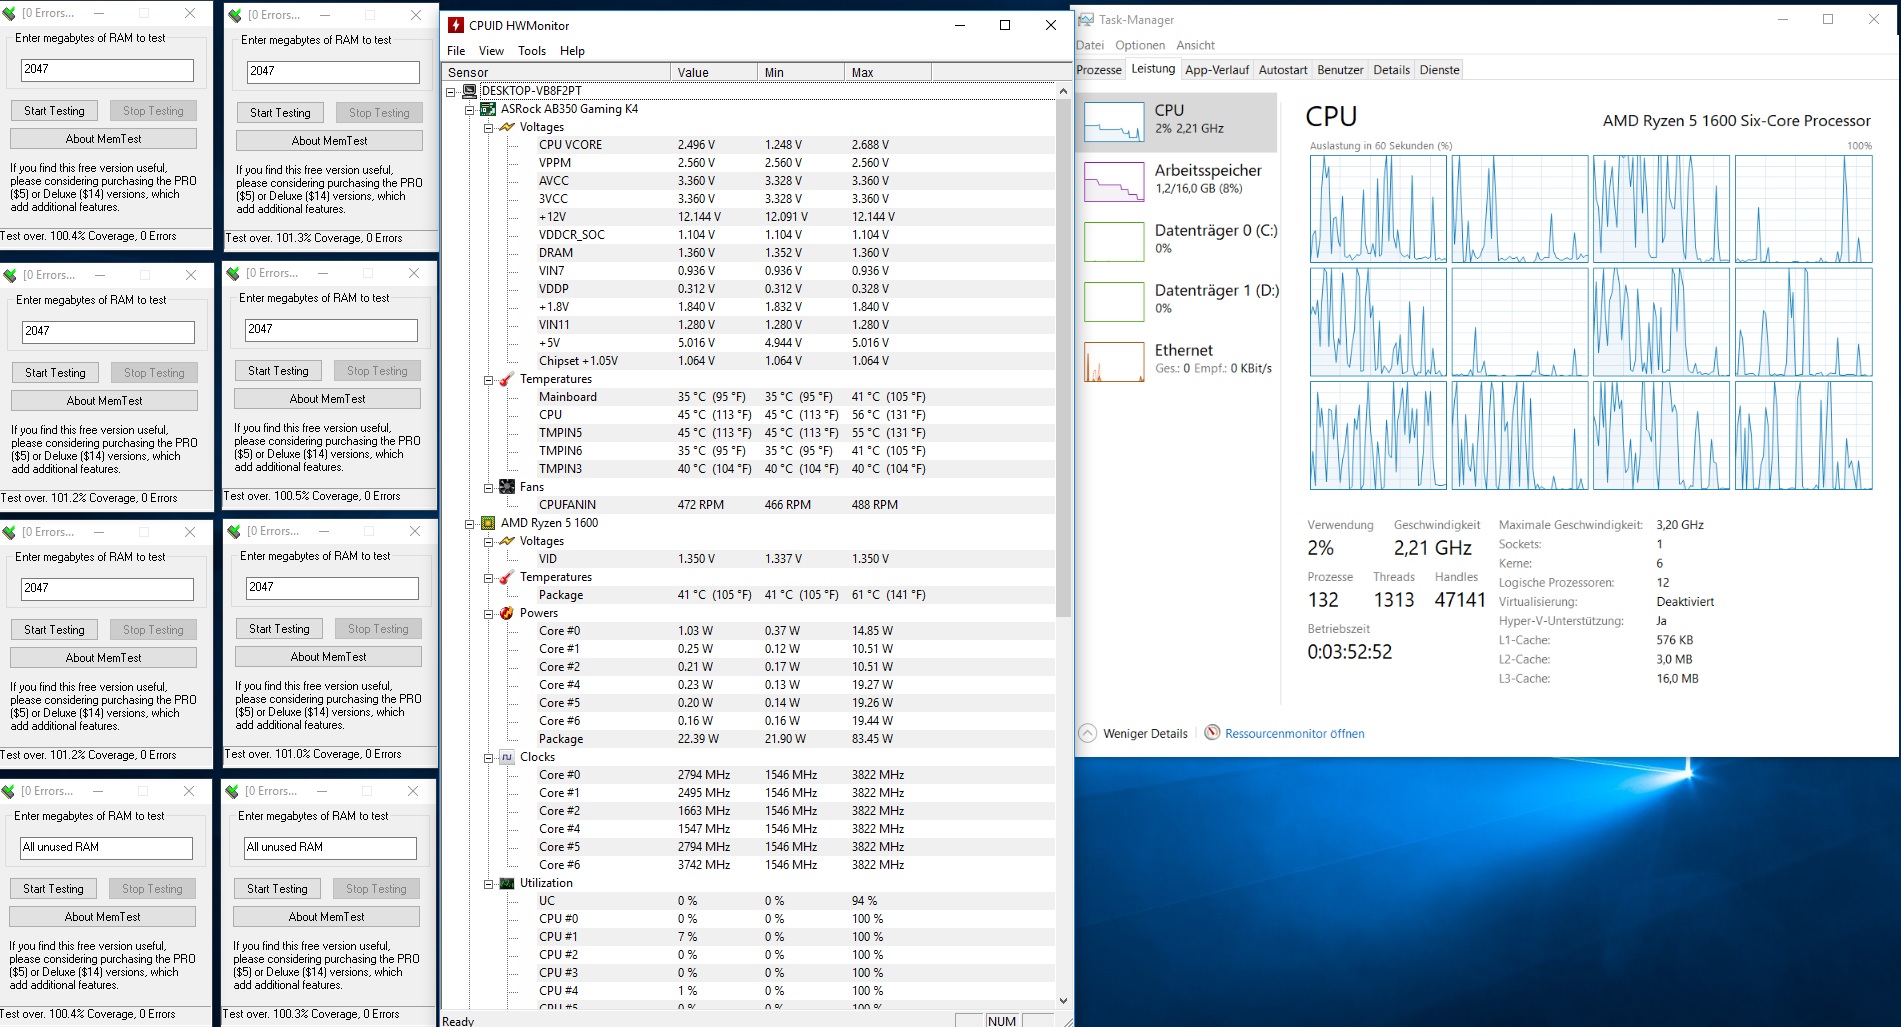Image resolution: width=1901 pixels, height=1027 pixels.
Task: Click the Voltages icon under AMD Ryzen 5 1600
Action: 507,541
